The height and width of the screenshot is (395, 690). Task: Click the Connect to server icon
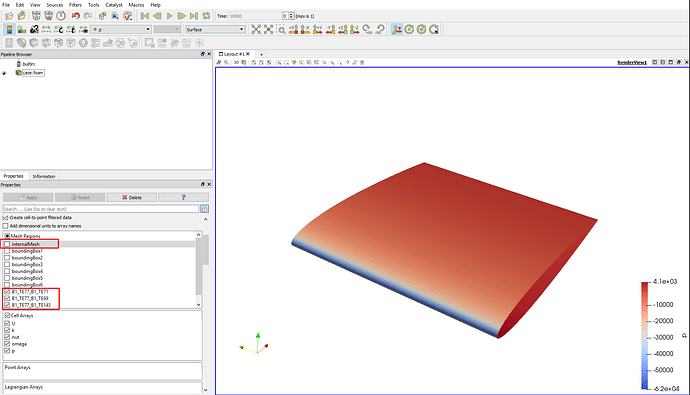(36, 16)
